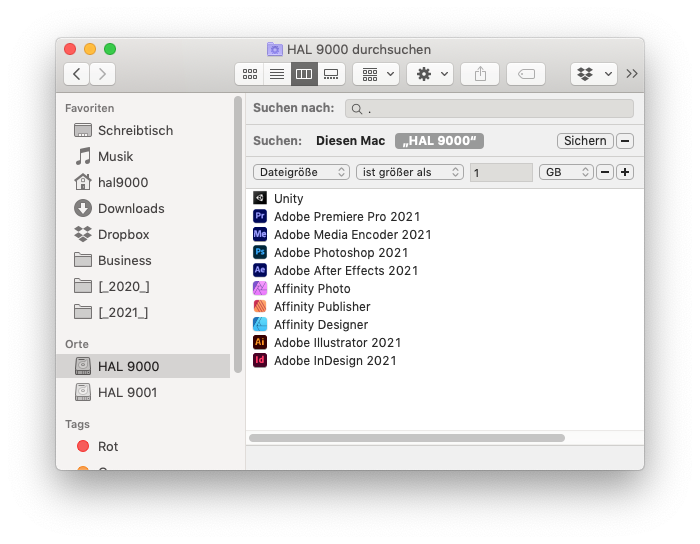
Task: Select gallery view toolbar icon
Action: [332, 74]
